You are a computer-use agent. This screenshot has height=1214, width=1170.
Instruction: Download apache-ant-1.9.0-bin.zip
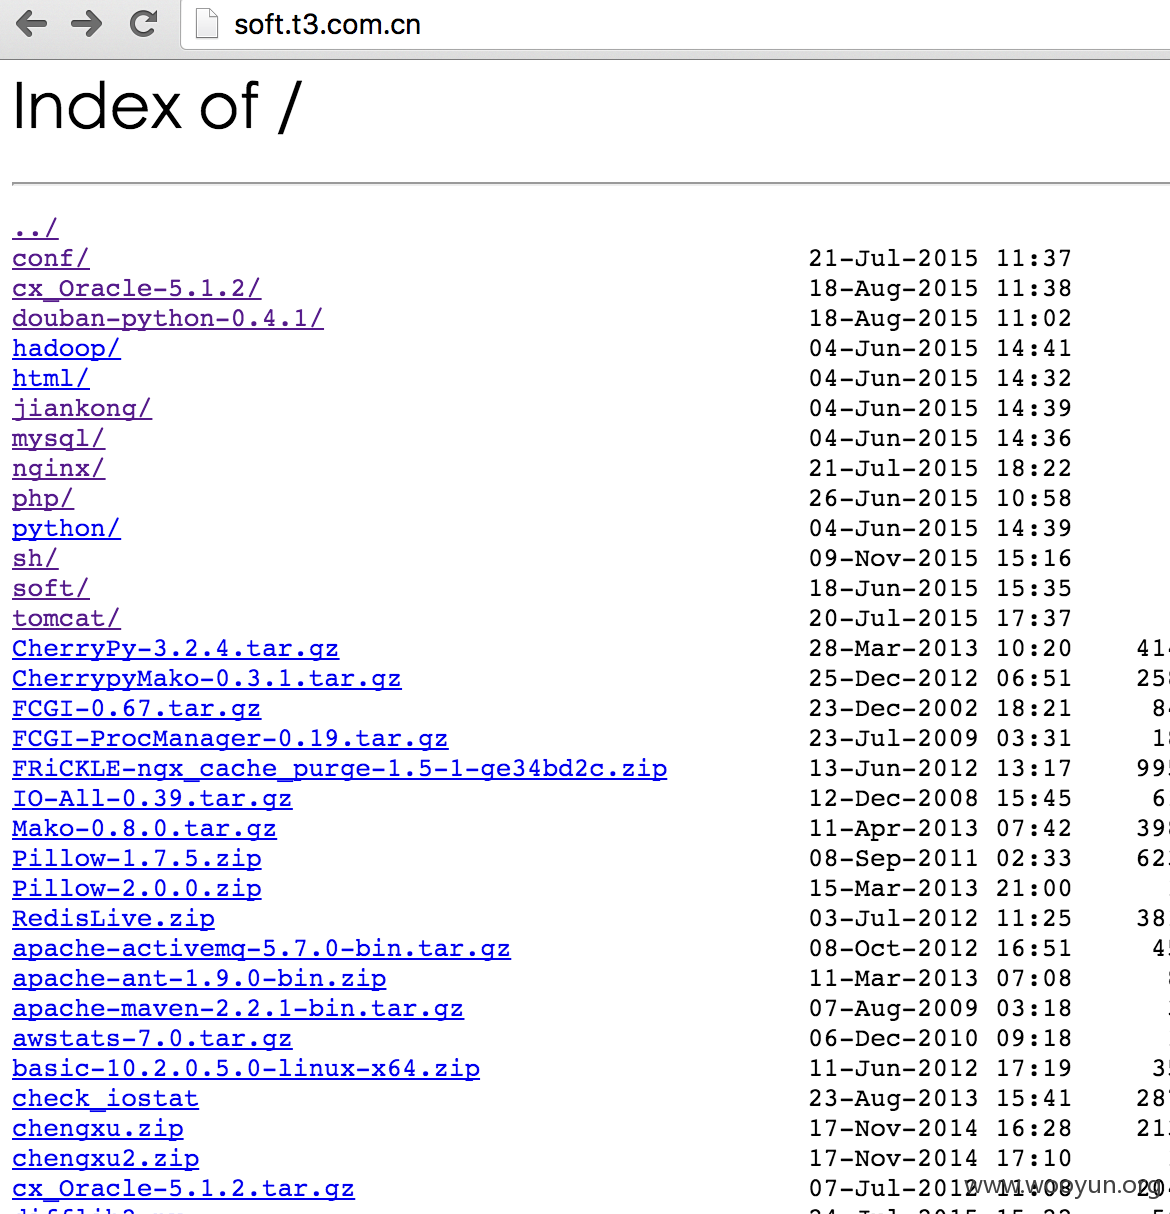tap(199, 978)
